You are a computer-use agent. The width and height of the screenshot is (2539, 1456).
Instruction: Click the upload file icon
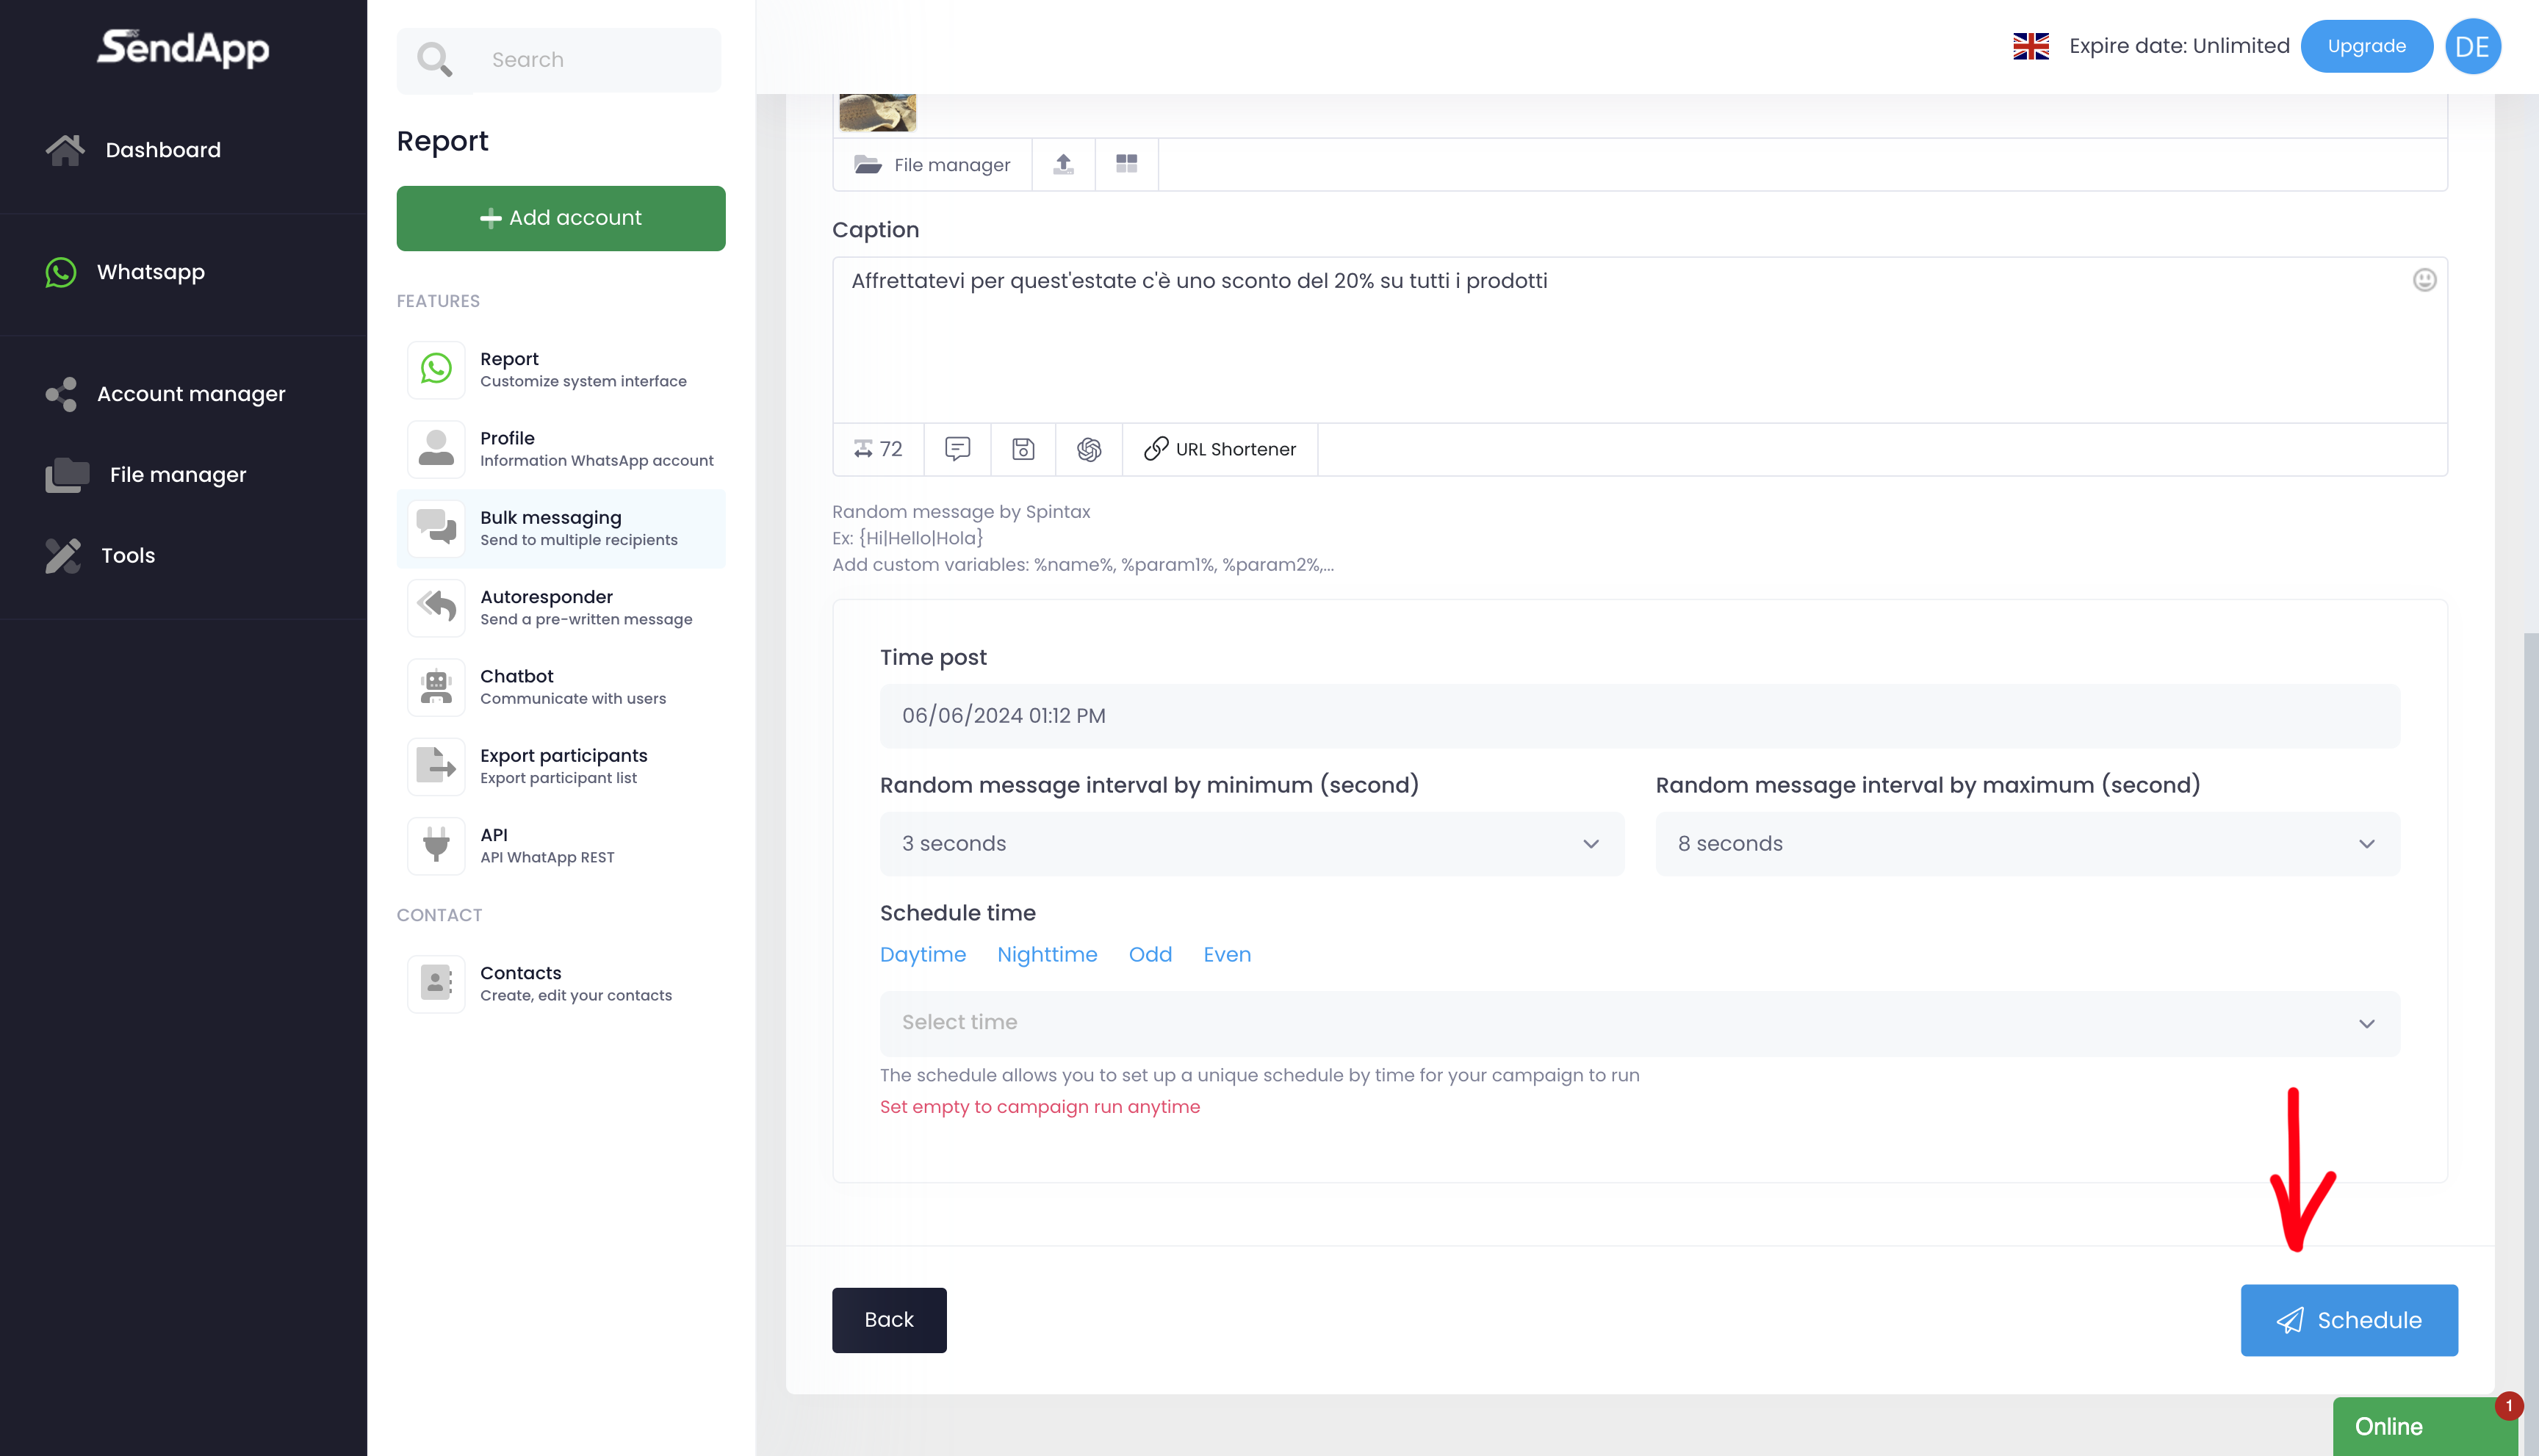click(1063, 164)
